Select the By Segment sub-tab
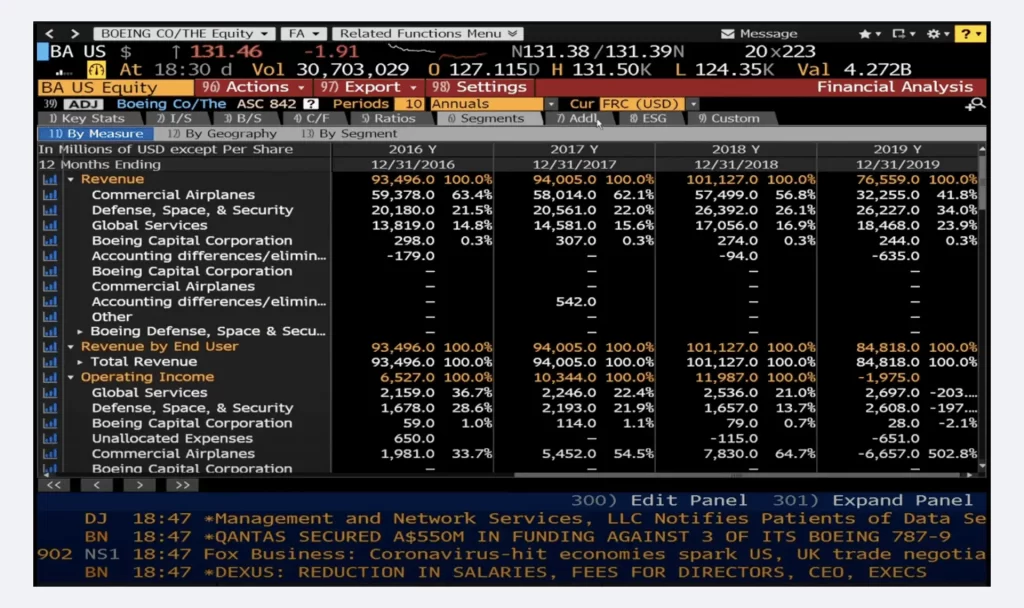 click(x=349, y=134)
